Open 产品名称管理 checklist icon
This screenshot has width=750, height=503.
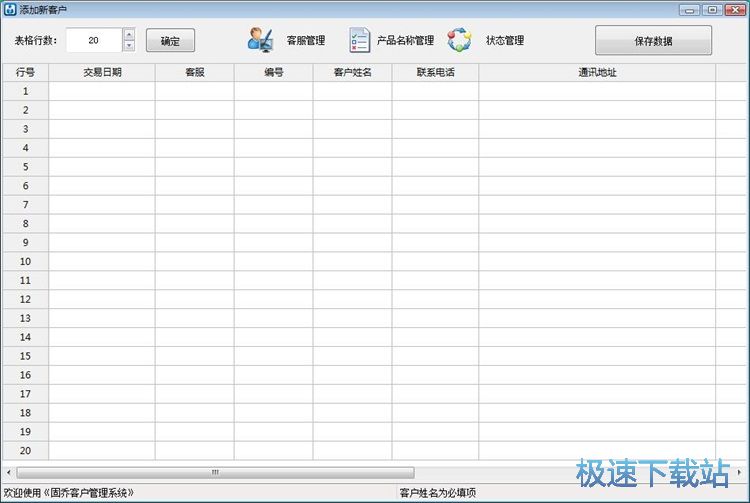tap(359, 40)
